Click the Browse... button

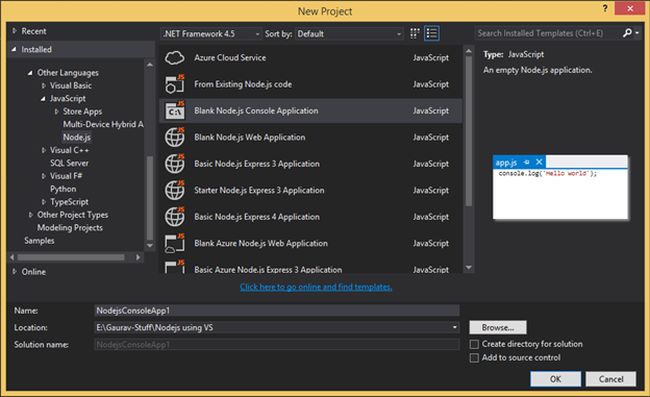point(498,327)
